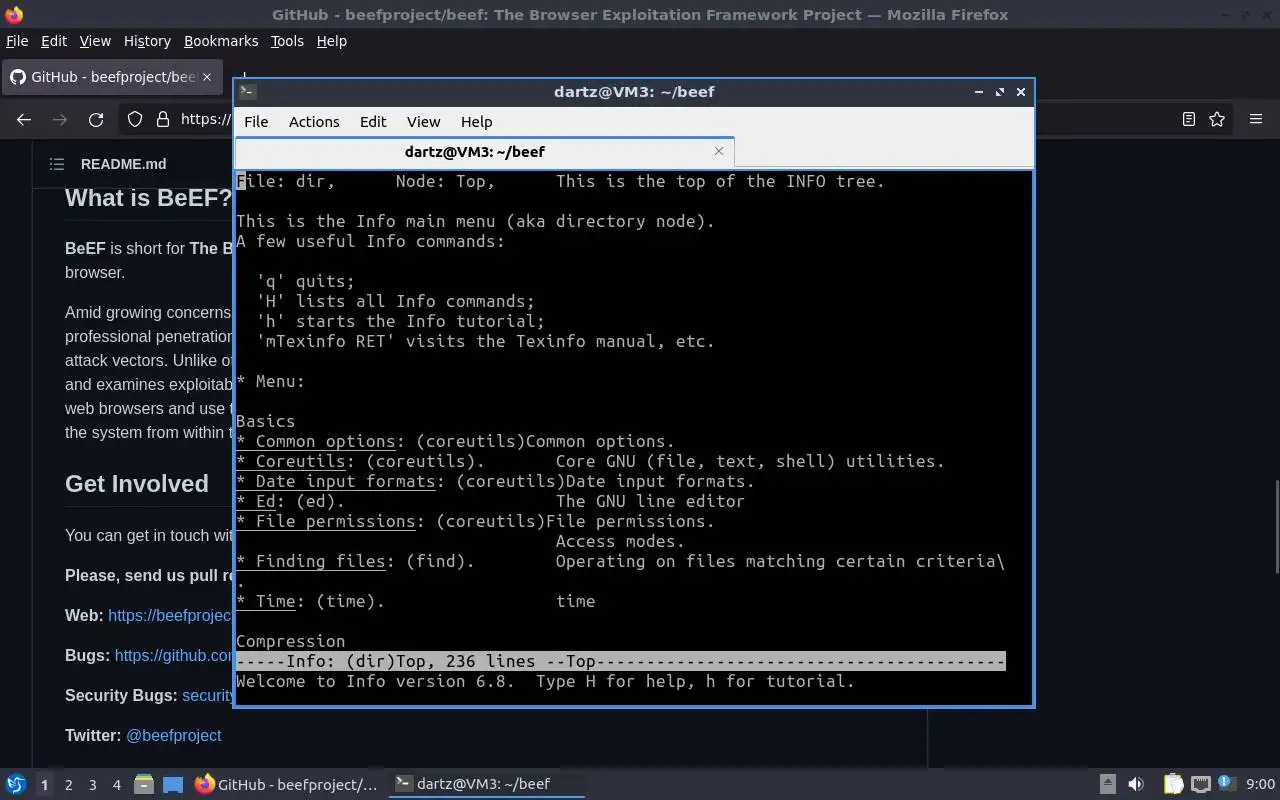Switch to workspace 4
Viewport: 1280px width, 800px height.
click(117, 785)
